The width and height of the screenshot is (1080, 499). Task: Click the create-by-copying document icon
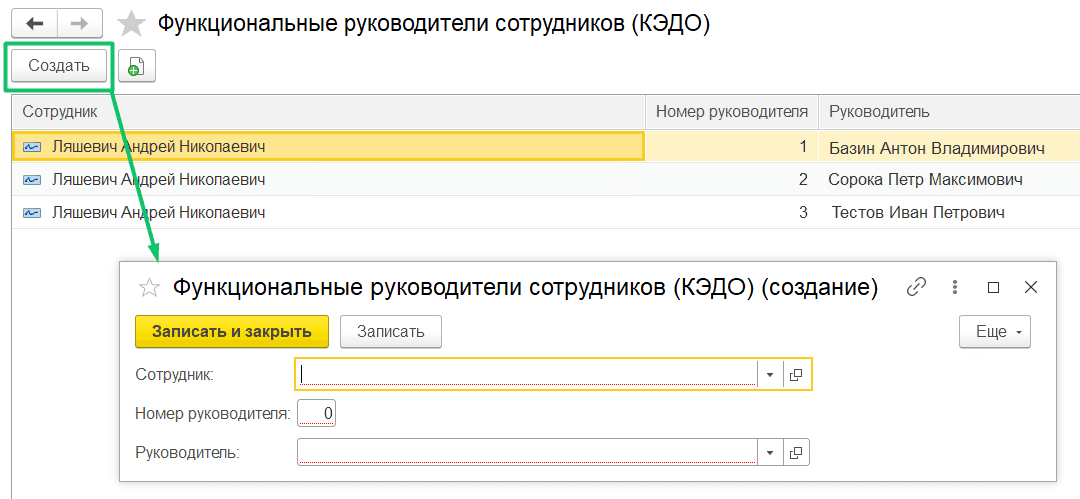click(x=136, y=66)
